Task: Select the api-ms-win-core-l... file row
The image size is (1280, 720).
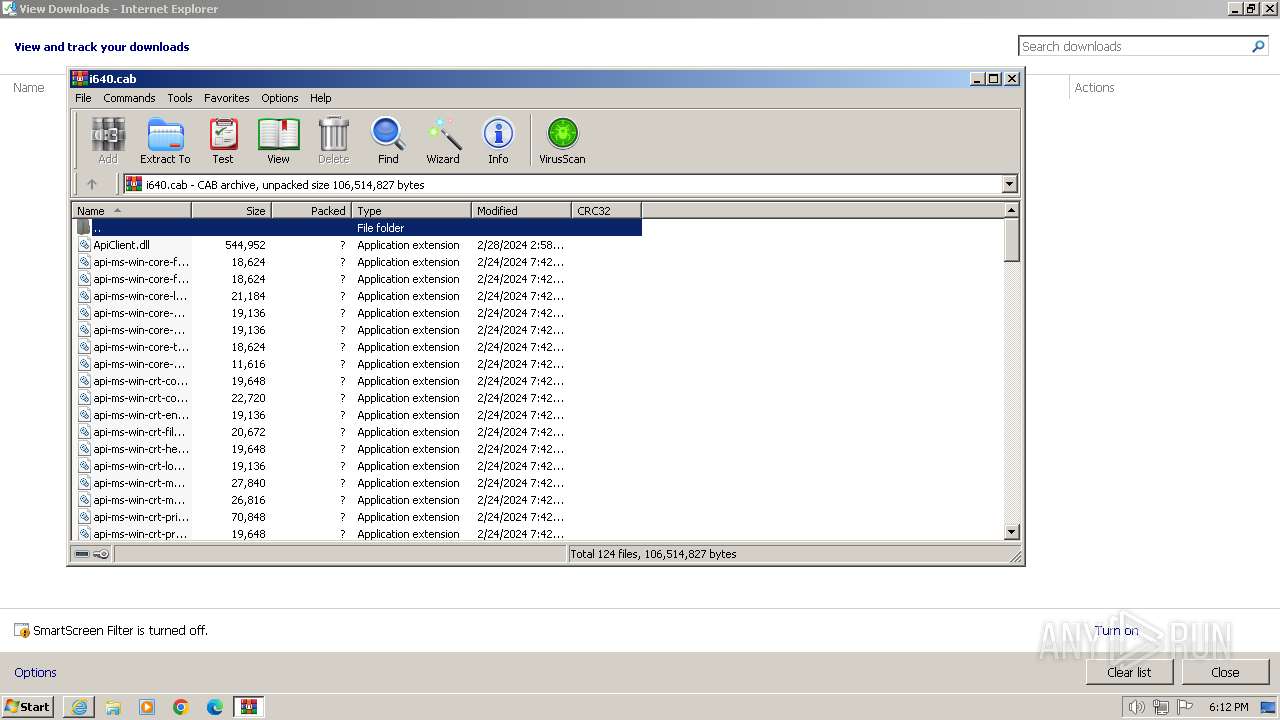Action: [x=357, y=296]
